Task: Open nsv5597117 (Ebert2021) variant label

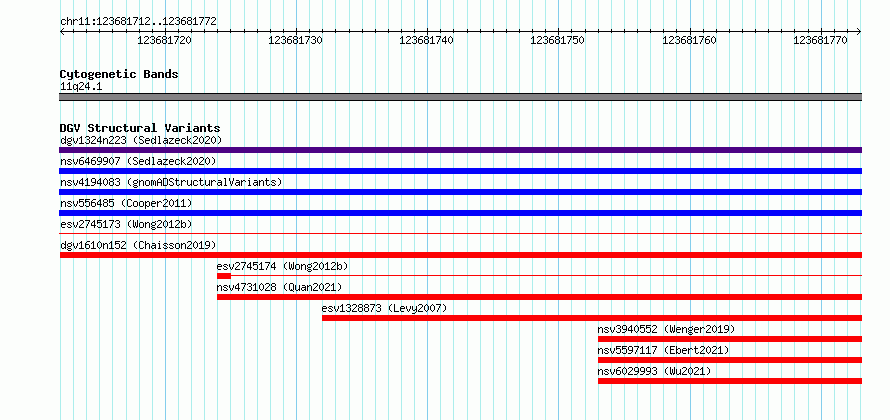Action: coord(663,350)
